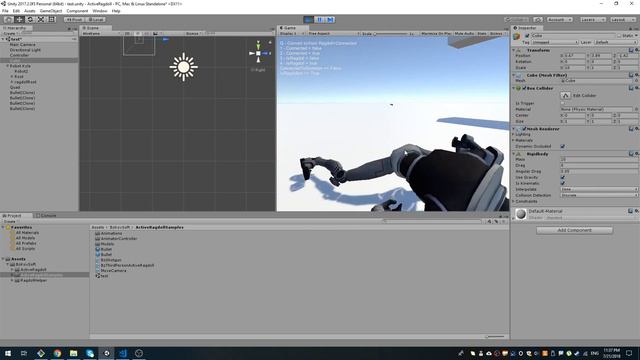This screenshot has height=360, width=640.
Task: Open the Layout dropdown
Action: coord(622,20)
